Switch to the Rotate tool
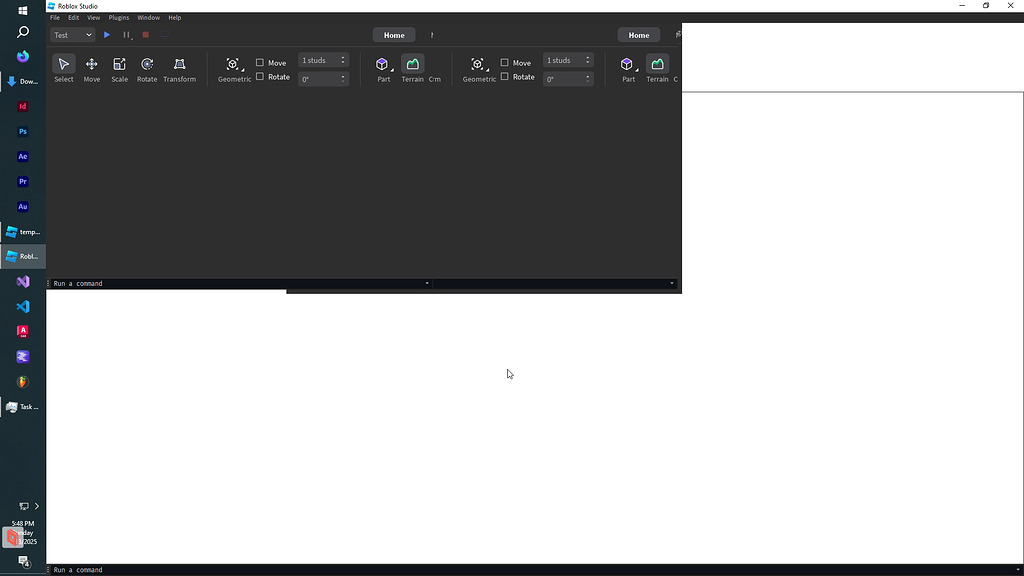This screenshot has height=576, width=1024. pos(146,68)
